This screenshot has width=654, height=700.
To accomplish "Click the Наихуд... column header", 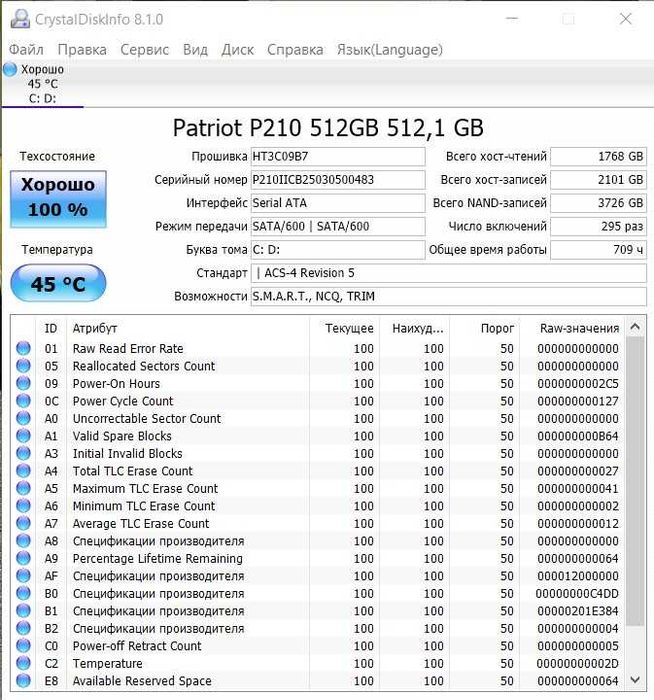I will [x=414, y=329].
